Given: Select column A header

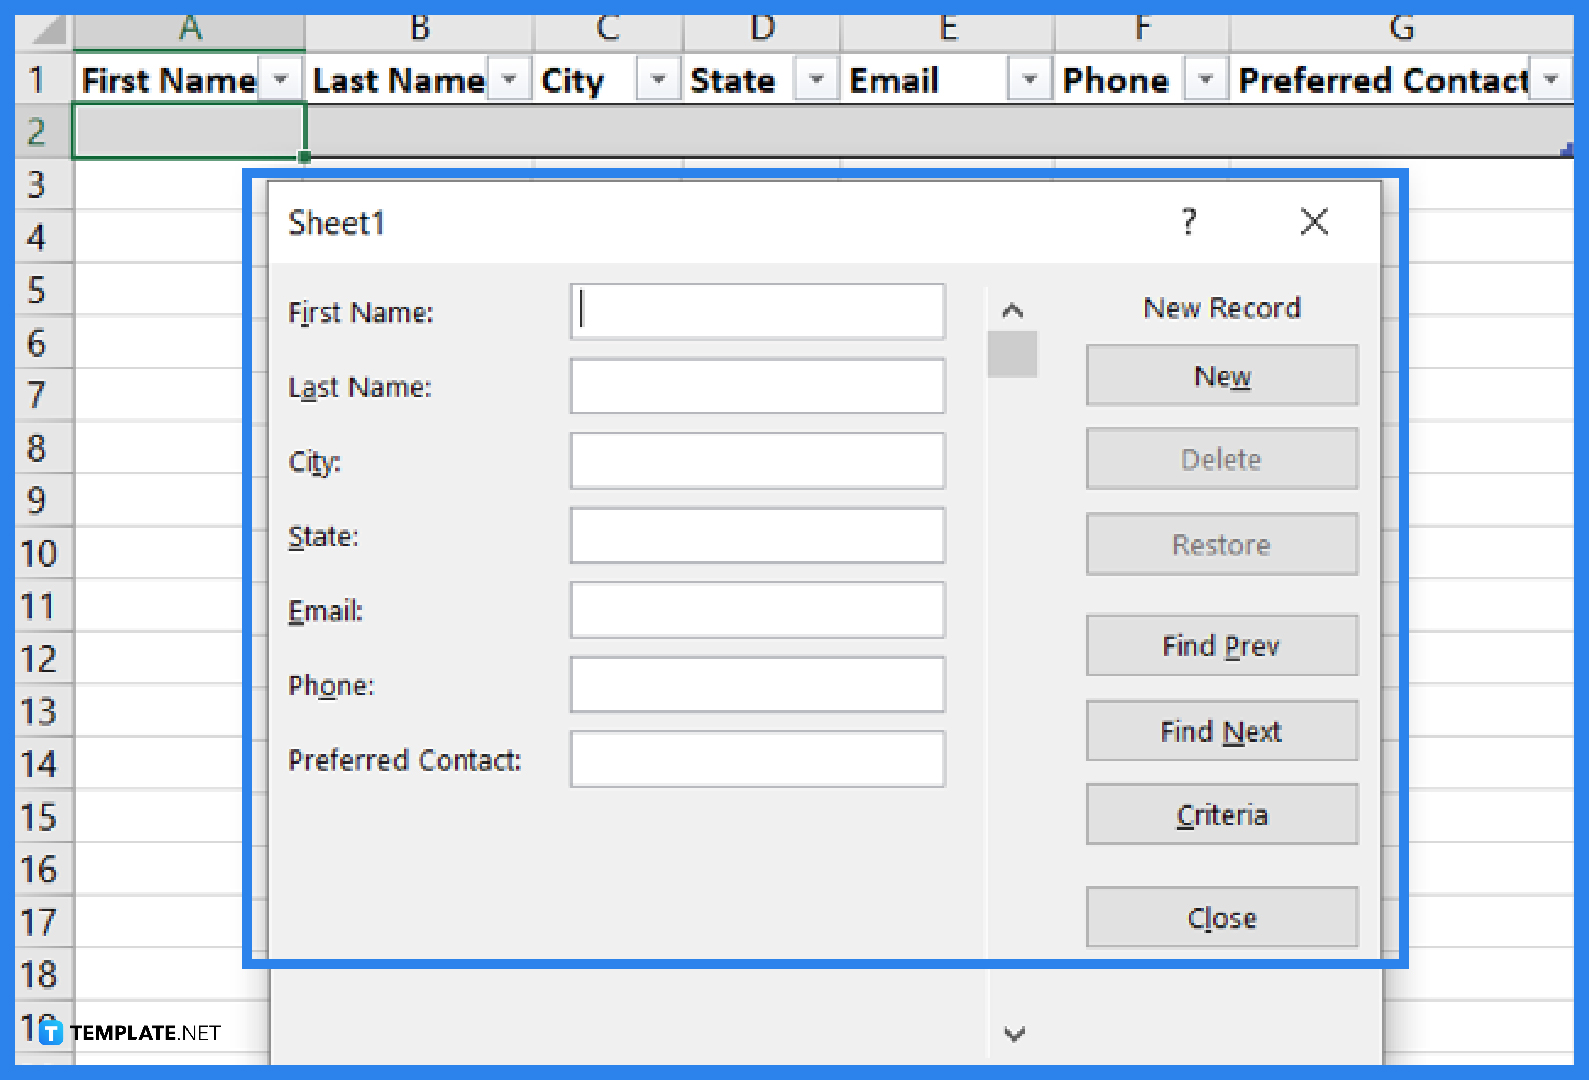Looking at the screenshot, I should (190, 31).
